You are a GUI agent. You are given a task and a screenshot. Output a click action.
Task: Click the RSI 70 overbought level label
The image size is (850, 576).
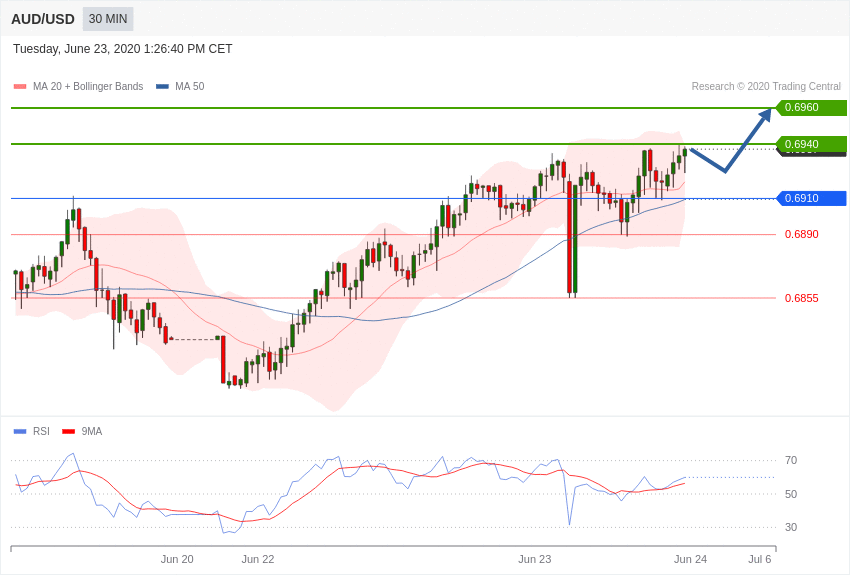coord(791,460)
